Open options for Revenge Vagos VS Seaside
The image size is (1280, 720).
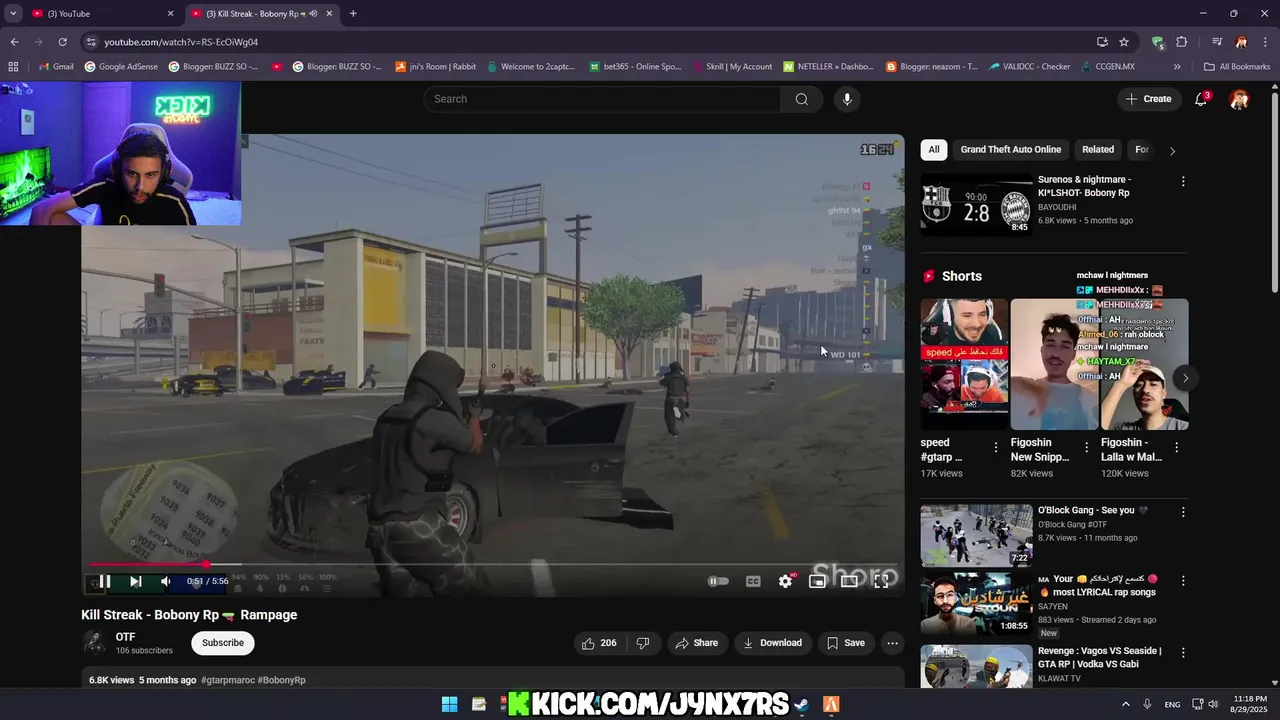(1183, 652)
